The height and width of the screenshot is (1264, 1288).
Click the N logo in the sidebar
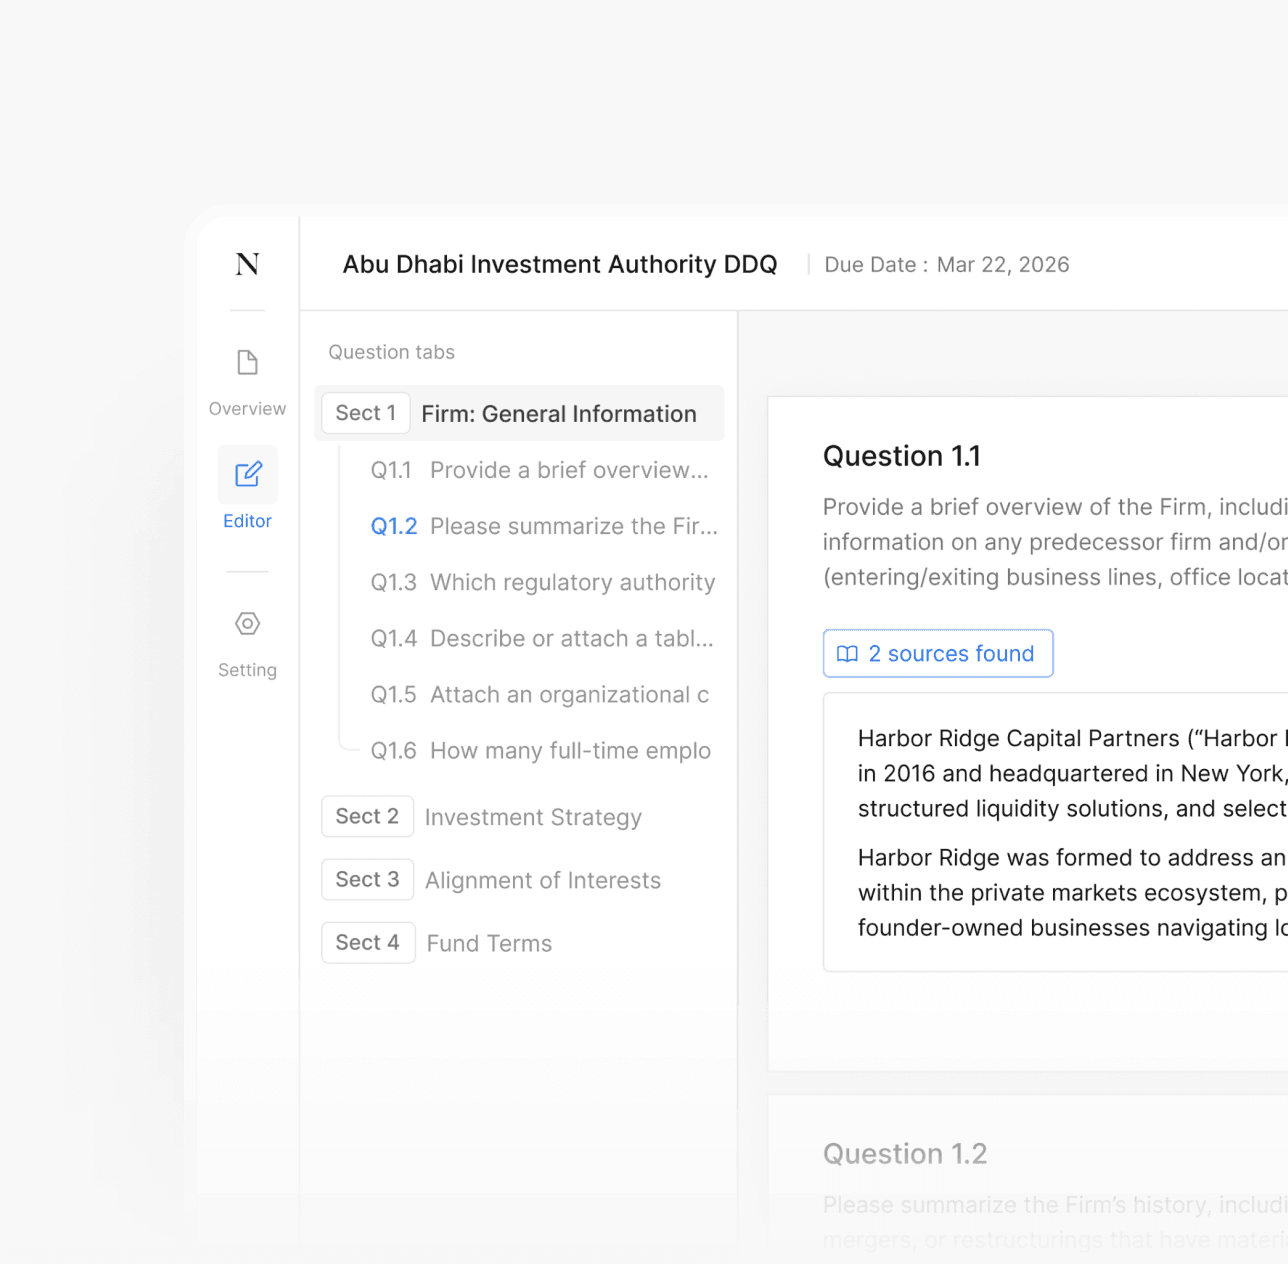pos(247,264)
